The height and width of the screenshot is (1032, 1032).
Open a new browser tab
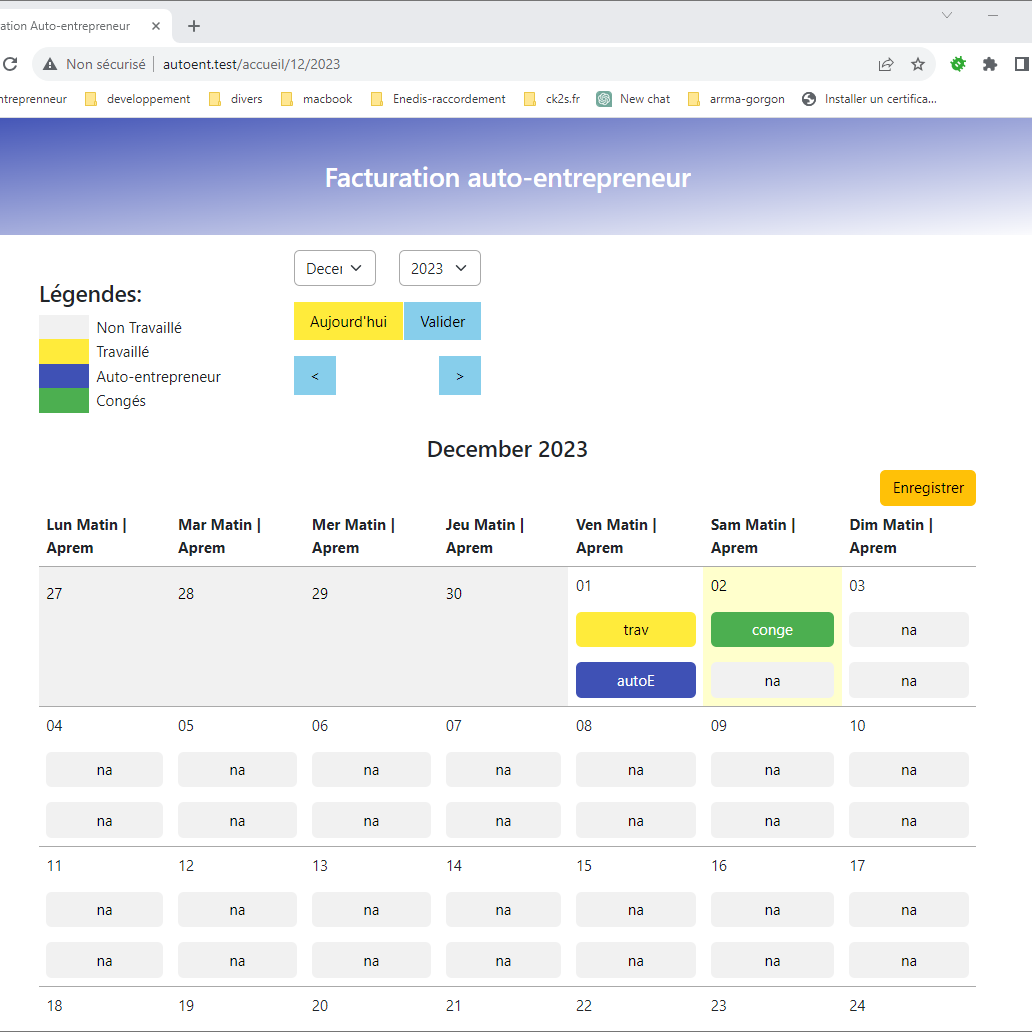click(x=194, y=26)
